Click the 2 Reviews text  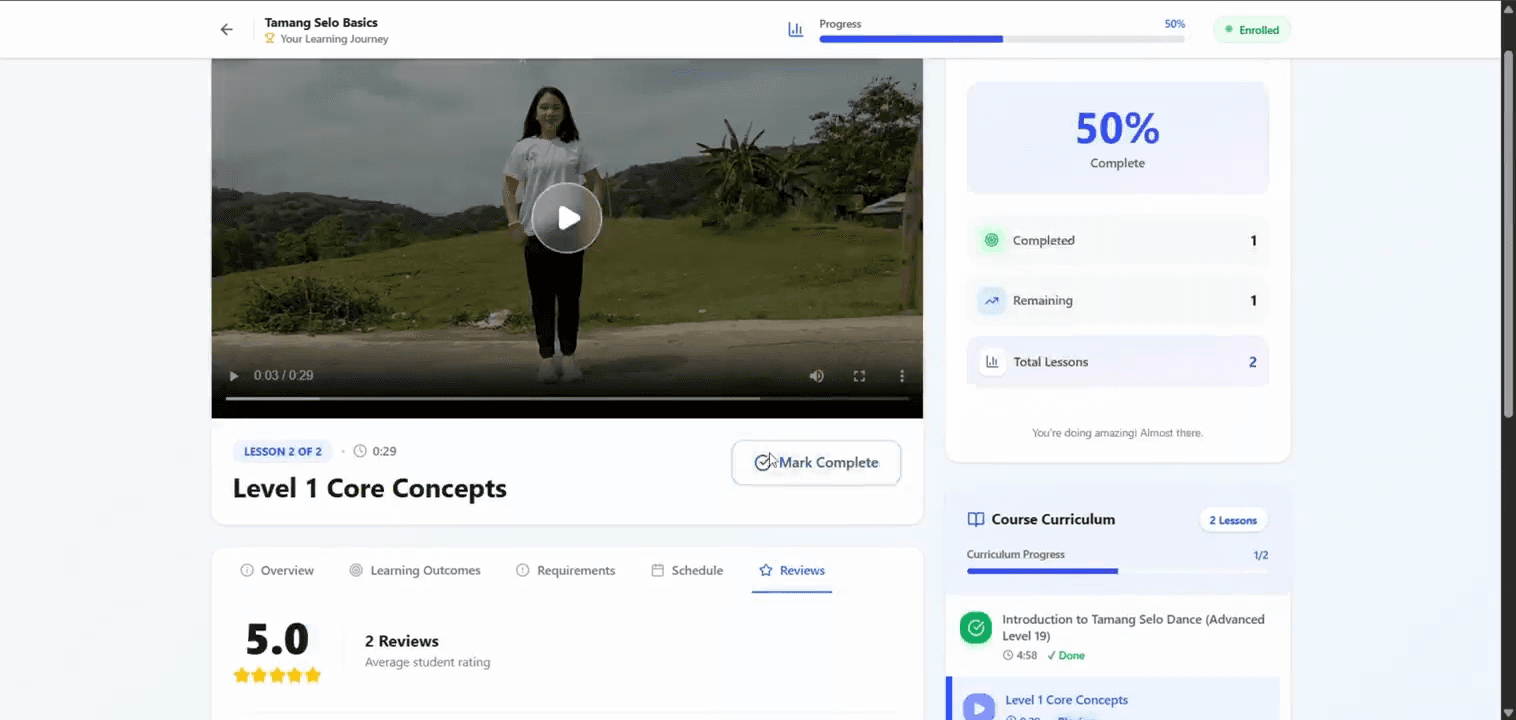(402, 641)
